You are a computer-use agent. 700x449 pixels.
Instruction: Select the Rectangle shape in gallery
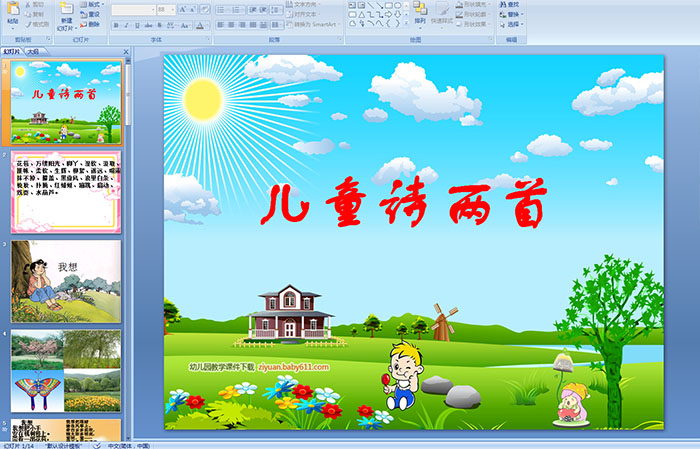(388, 5)
